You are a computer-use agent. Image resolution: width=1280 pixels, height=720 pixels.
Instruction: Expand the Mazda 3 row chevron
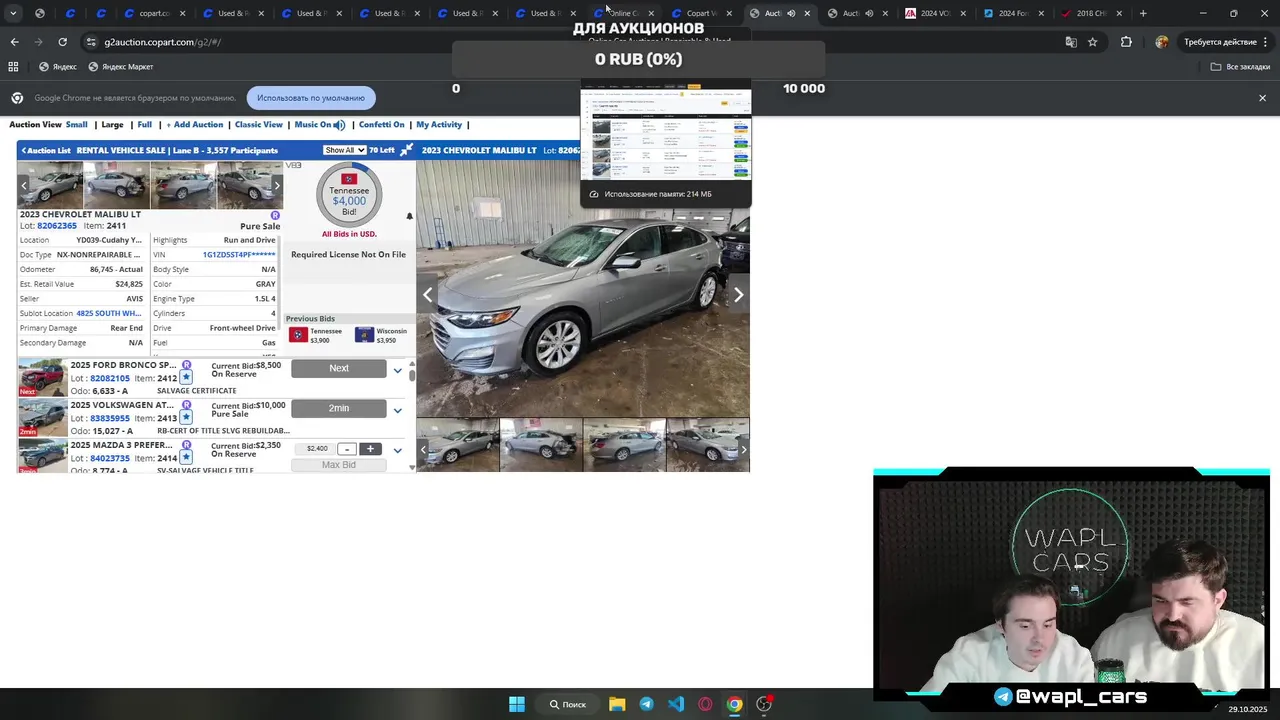tap(397, 450)
